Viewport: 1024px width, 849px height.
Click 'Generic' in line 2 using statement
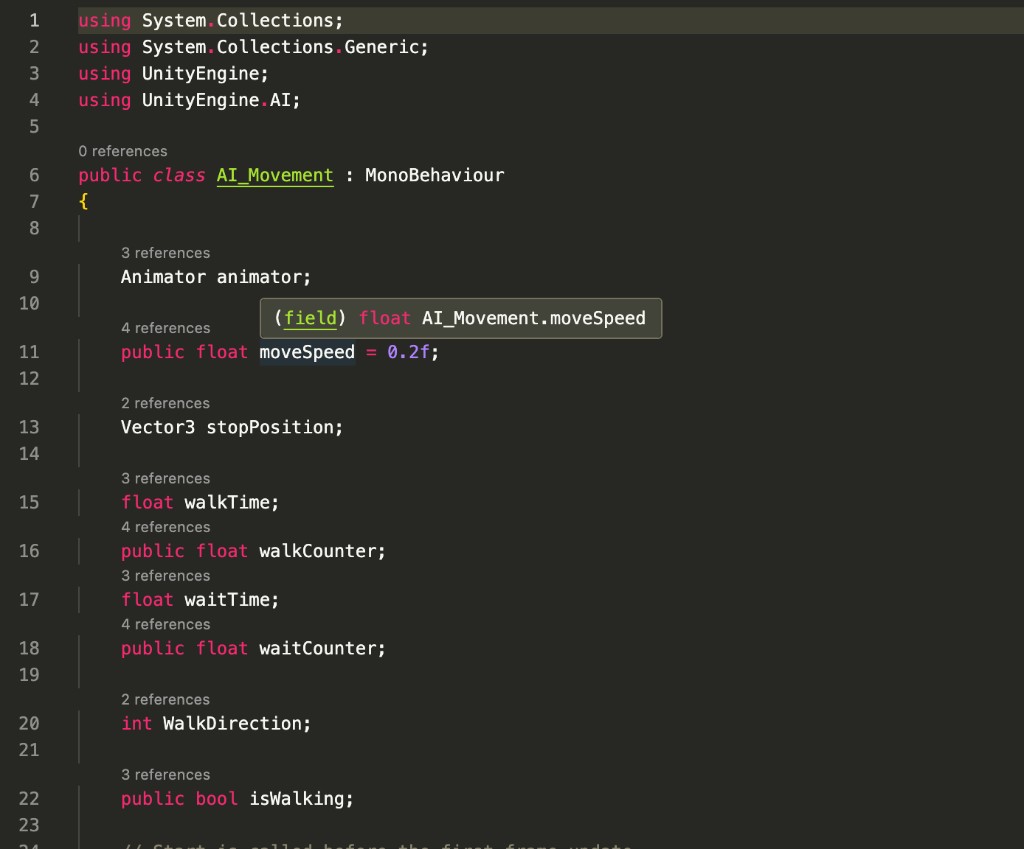point(381,48)
